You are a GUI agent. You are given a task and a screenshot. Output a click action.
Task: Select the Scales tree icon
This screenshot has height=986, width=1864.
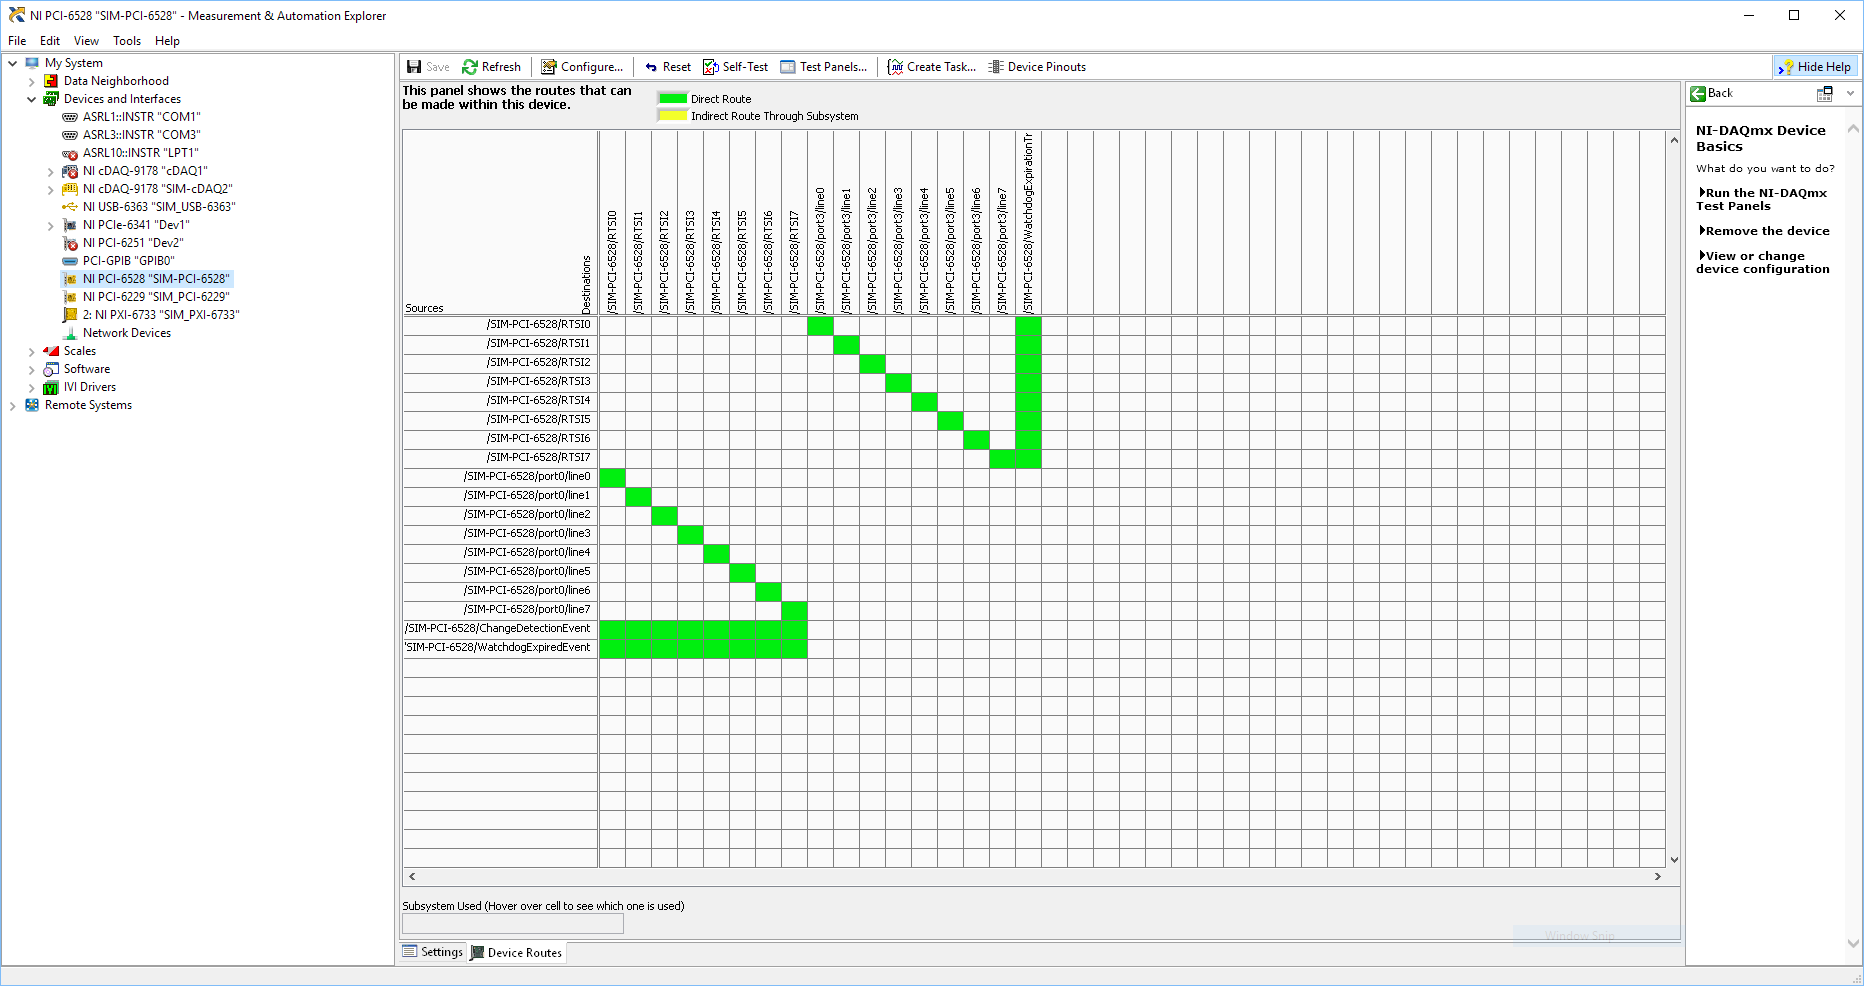pos(51,351)
